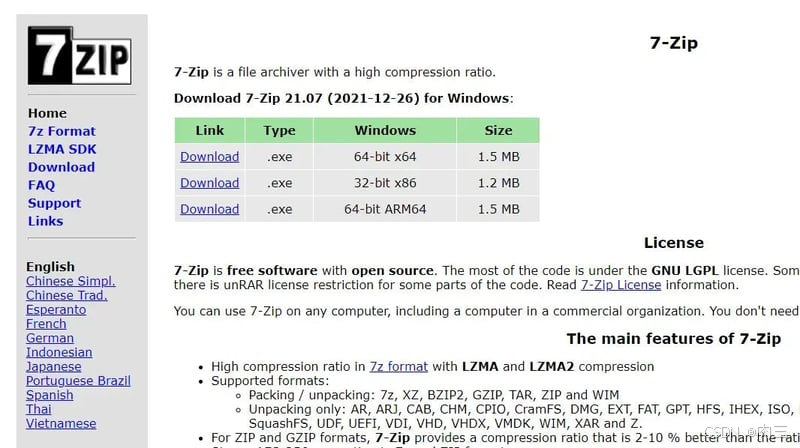Image resolution: width=800 pixels, height=448 pixels.
Task: Download the 32-bit x86 installer
Action: pyautogui.click(x=210, y=183)
